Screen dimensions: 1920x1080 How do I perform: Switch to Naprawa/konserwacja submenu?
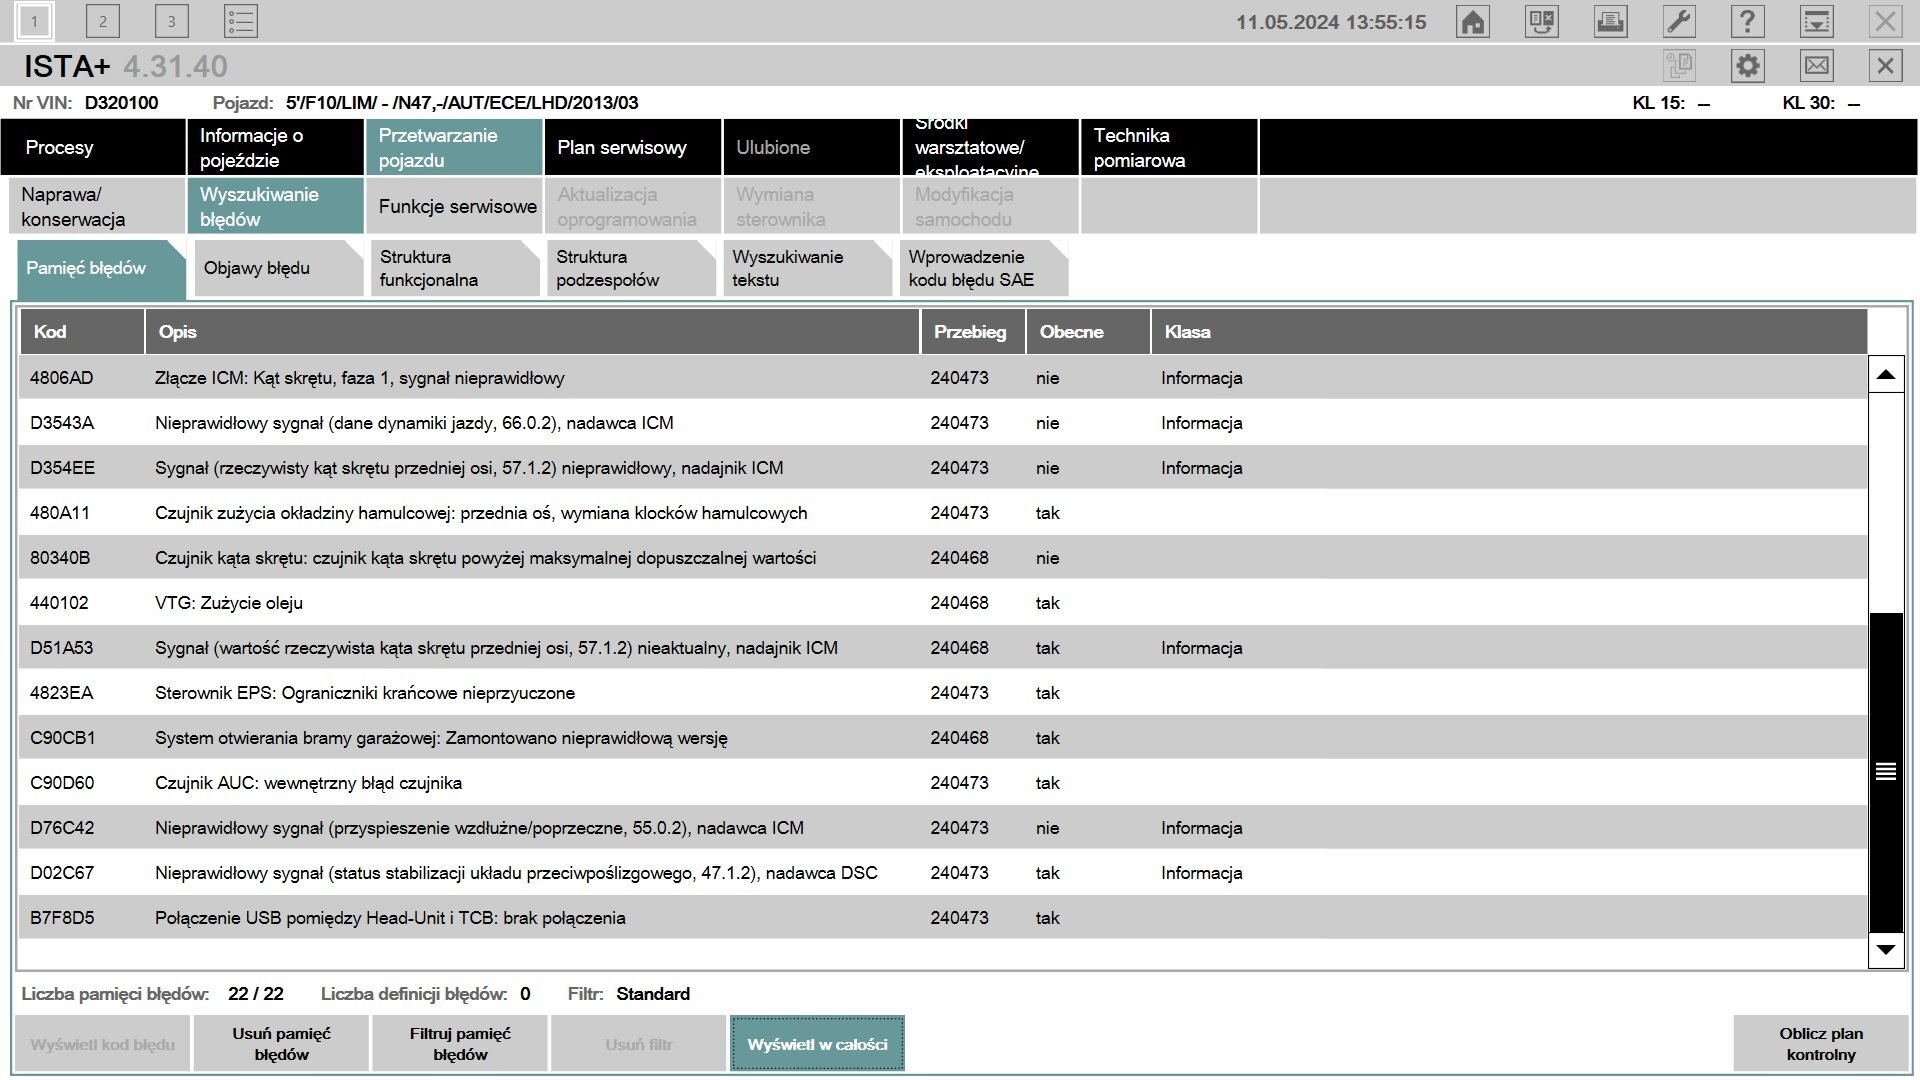[97, 206]
